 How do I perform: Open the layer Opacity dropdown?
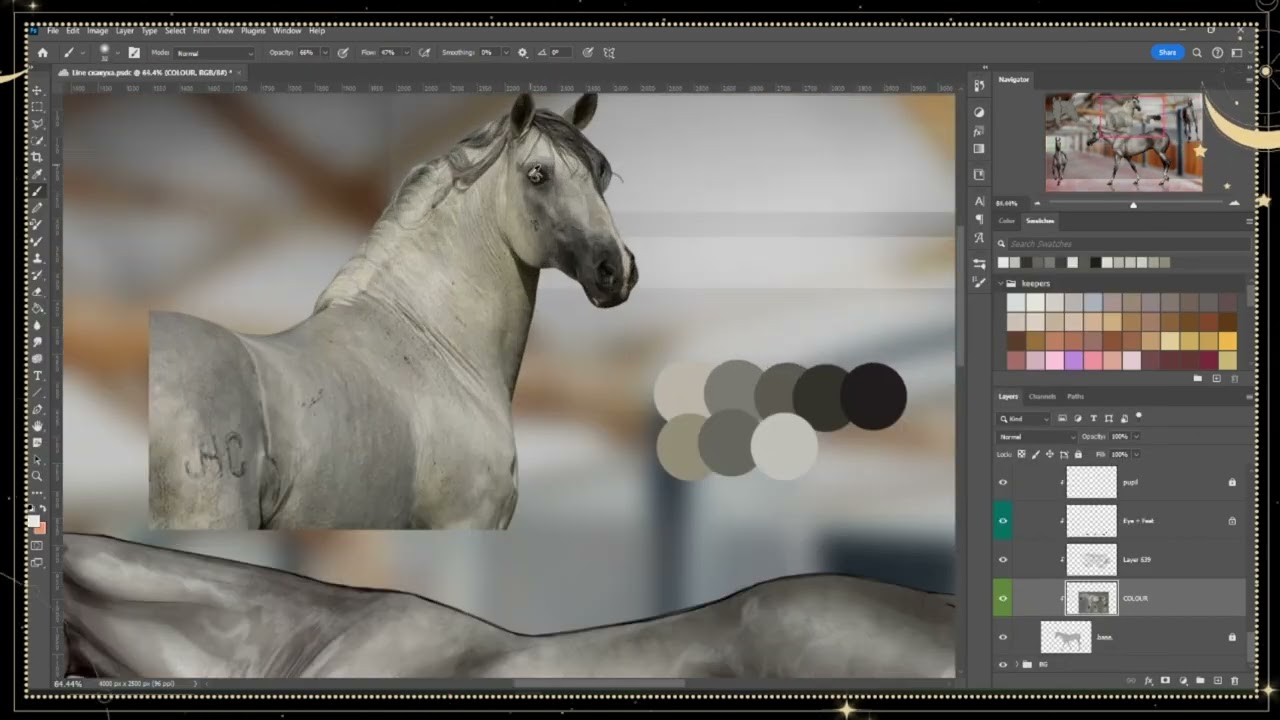(x=1136, y=436)
